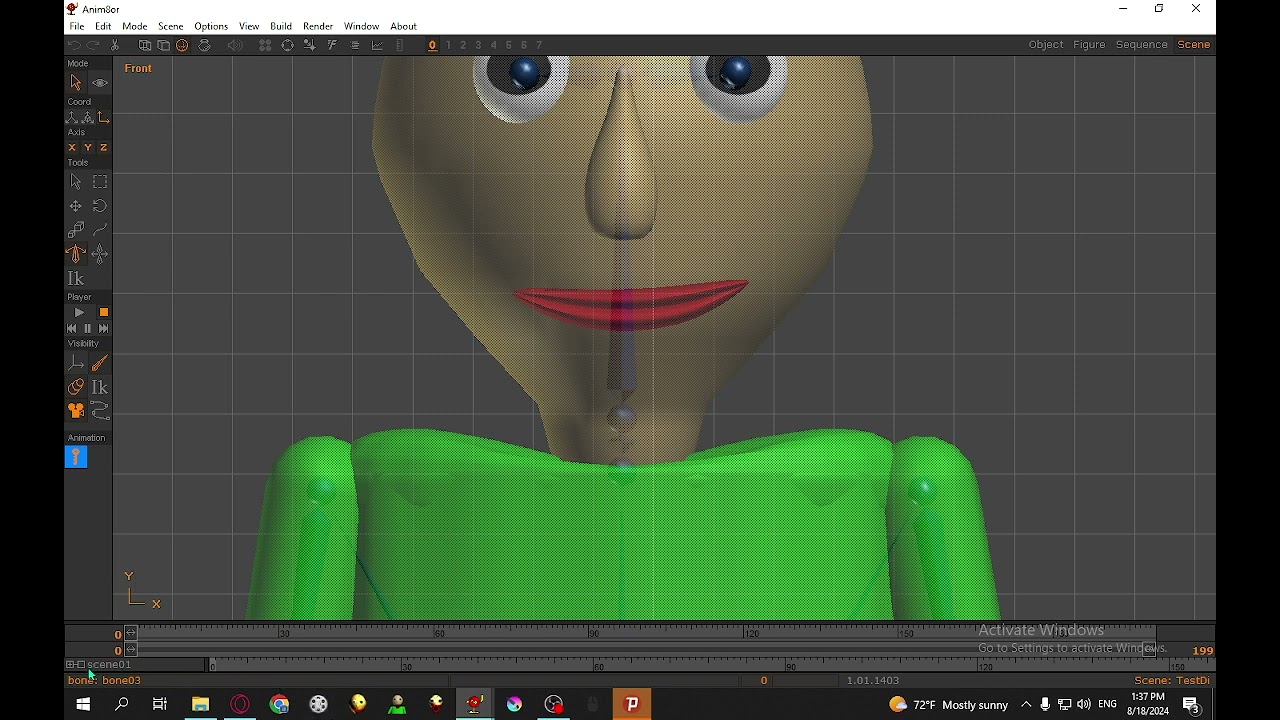Select the orange smooth shading sphere icon
This screenshot has height=720, width=1280.
click(182, 45)
